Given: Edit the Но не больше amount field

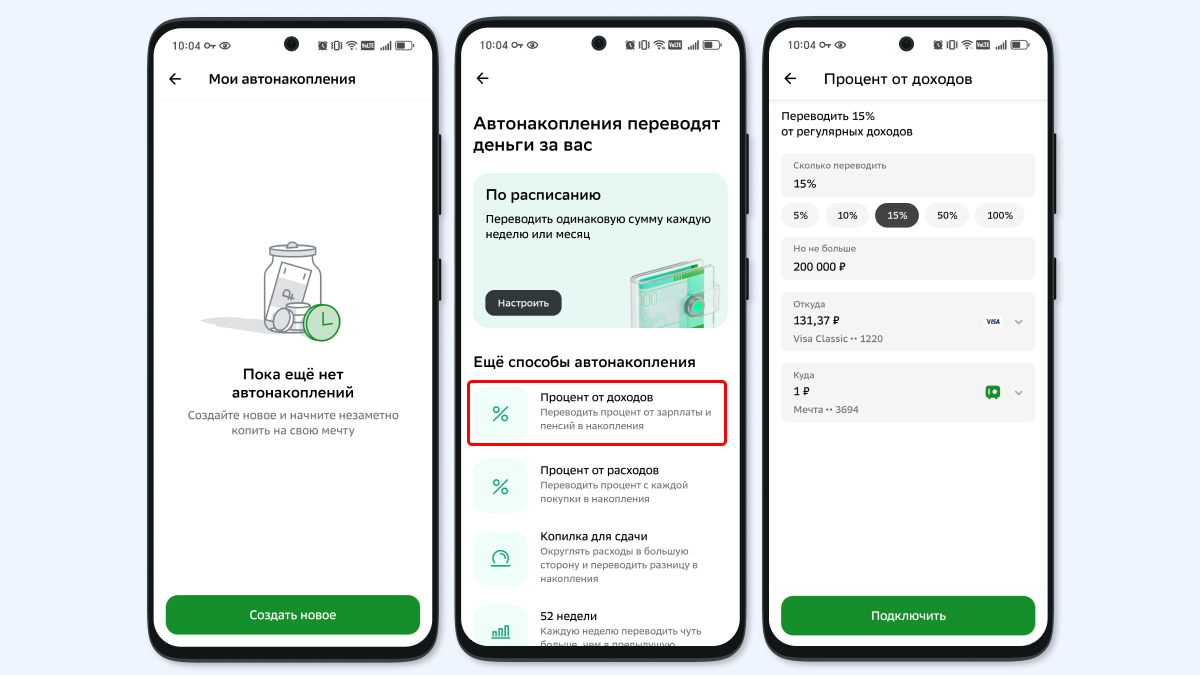Looking at the screenshot, I should pos(908,259).
